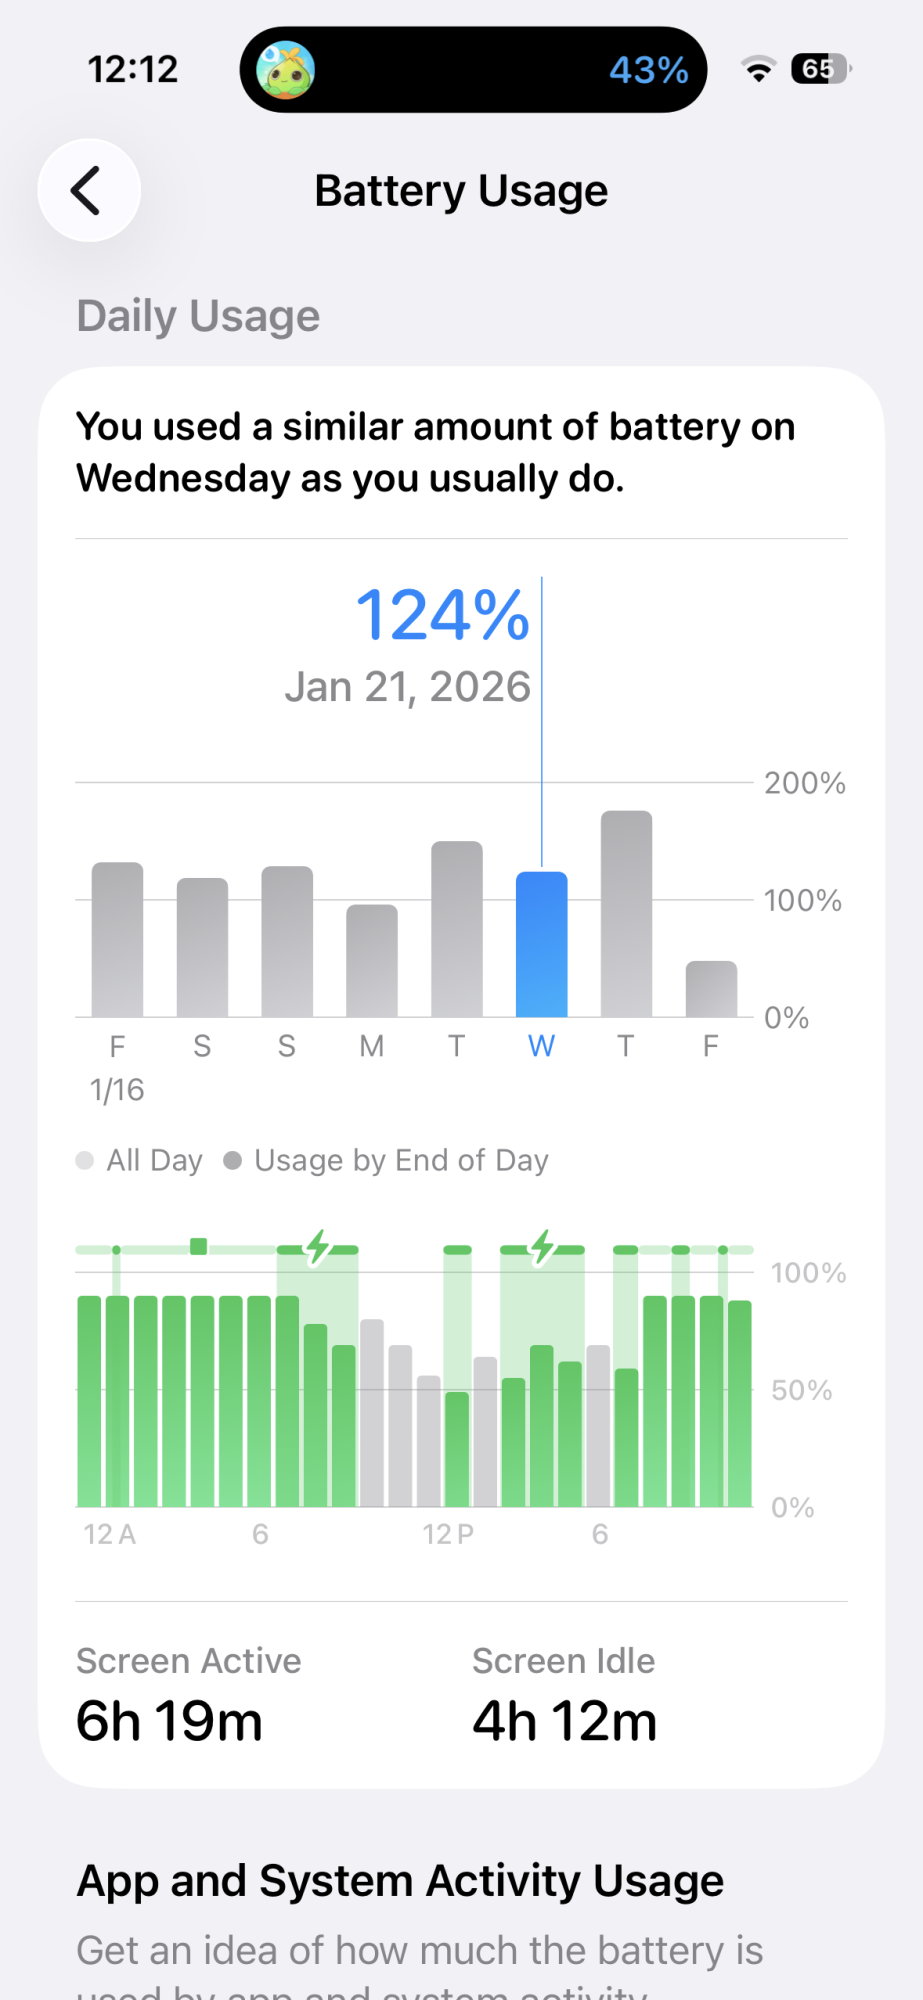Image resolution: width=923 pixels, height=2000 pixels.
Task: Tap the green character icon in Dynamic Island
Action: point(285,70)
